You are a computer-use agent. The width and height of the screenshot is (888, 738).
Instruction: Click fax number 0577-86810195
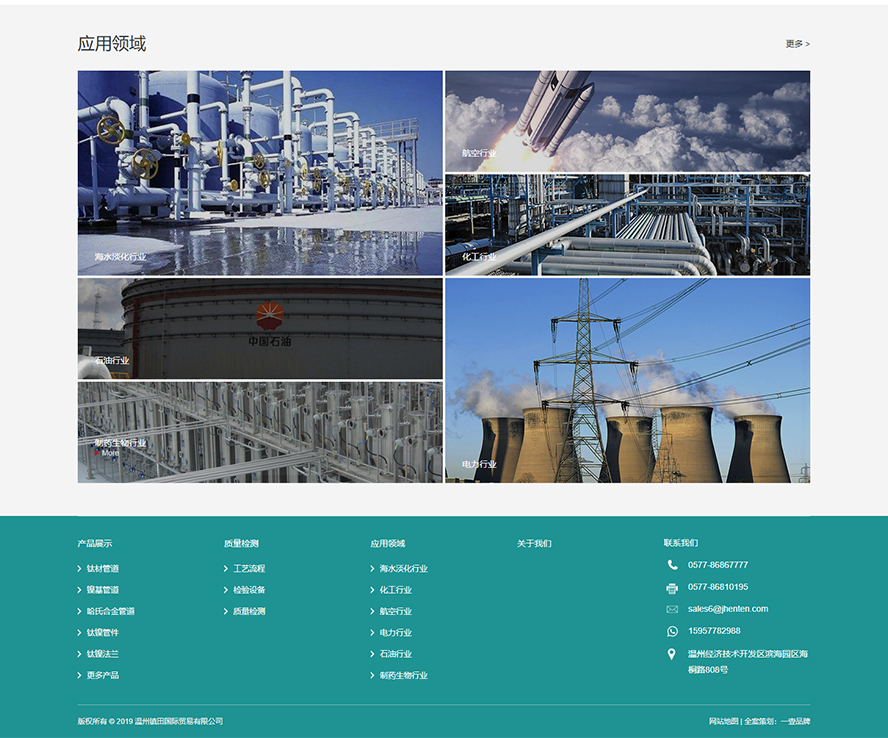[718, 587]
